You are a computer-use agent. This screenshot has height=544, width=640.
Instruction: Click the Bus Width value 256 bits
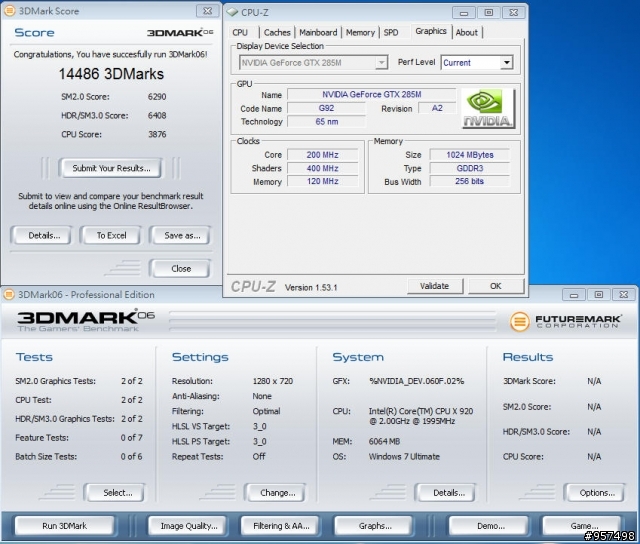click(x=469, y=181)
